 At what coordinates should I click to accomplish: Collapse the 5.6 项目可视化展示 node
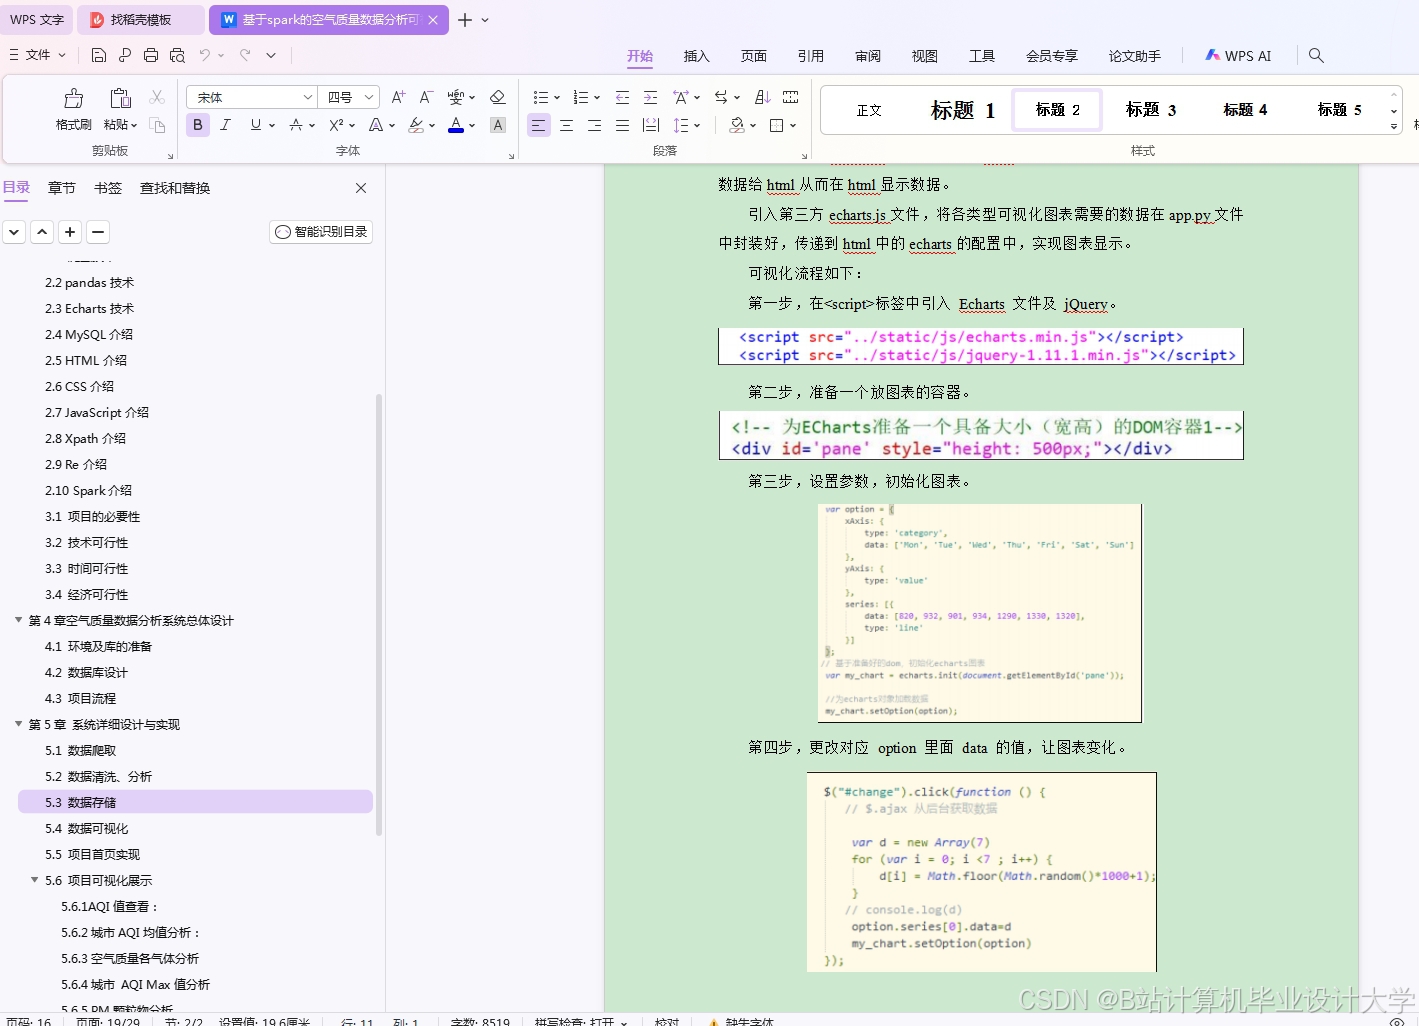point(35,880)
